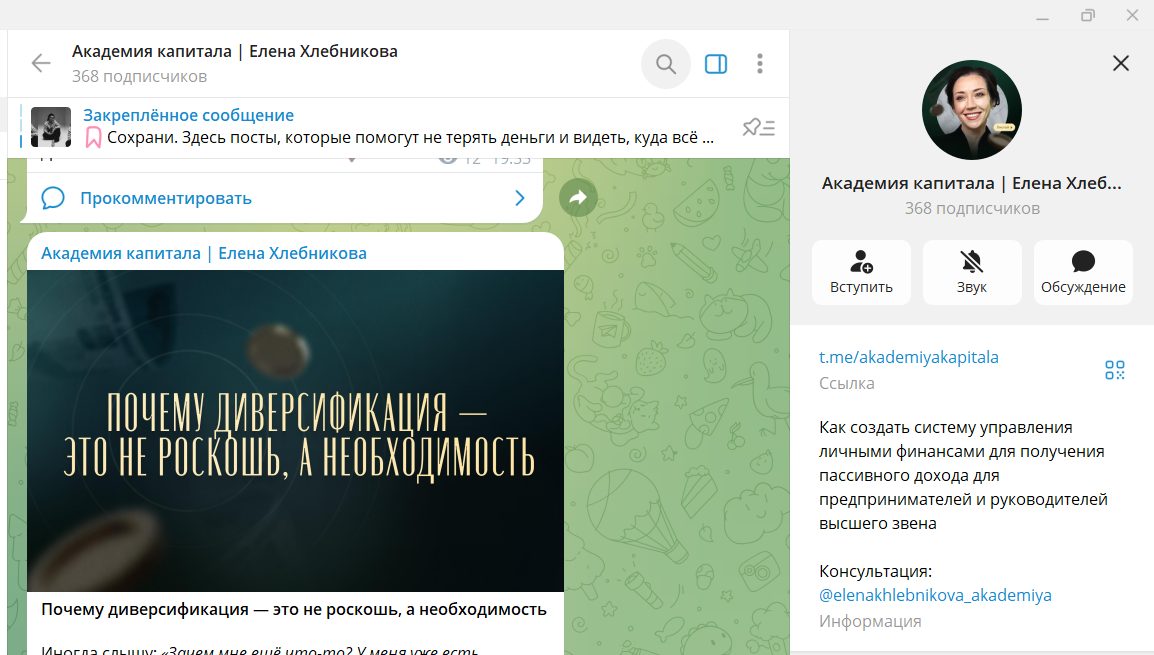Show the channel QR code icon

(1114, 369)
